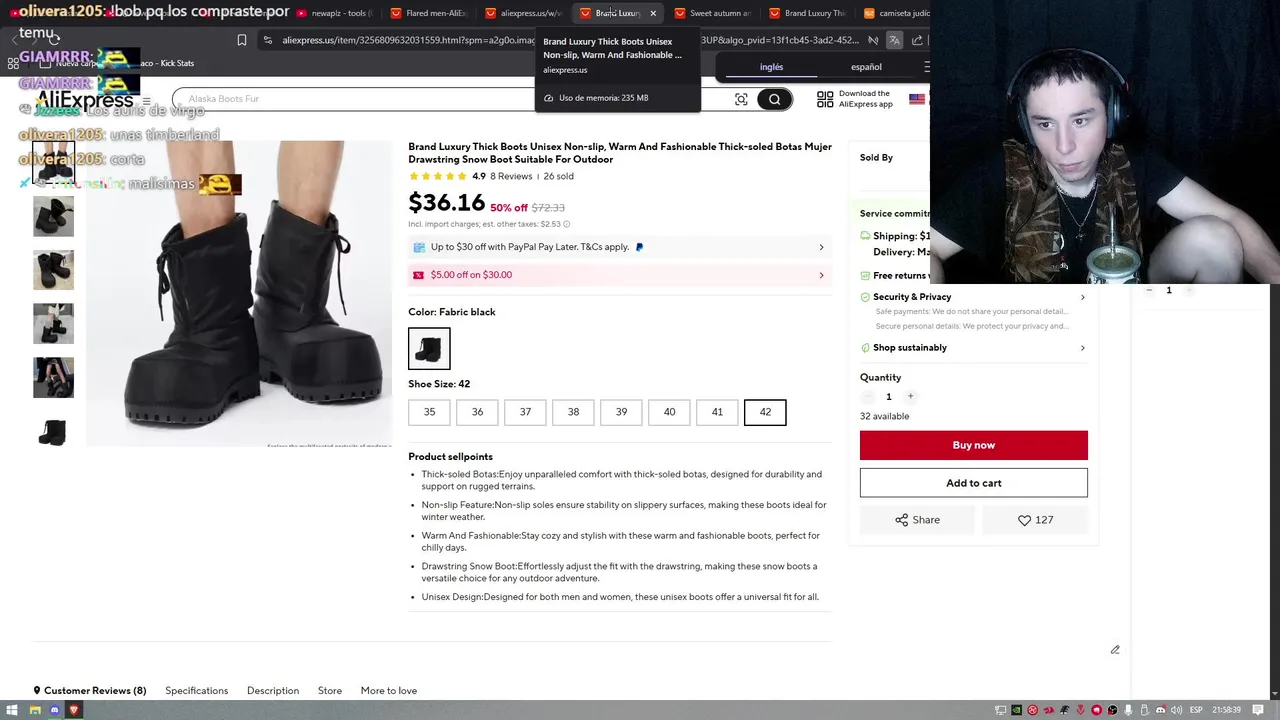
Task: Select shoe size 39
Action: (x=621, y=412)
